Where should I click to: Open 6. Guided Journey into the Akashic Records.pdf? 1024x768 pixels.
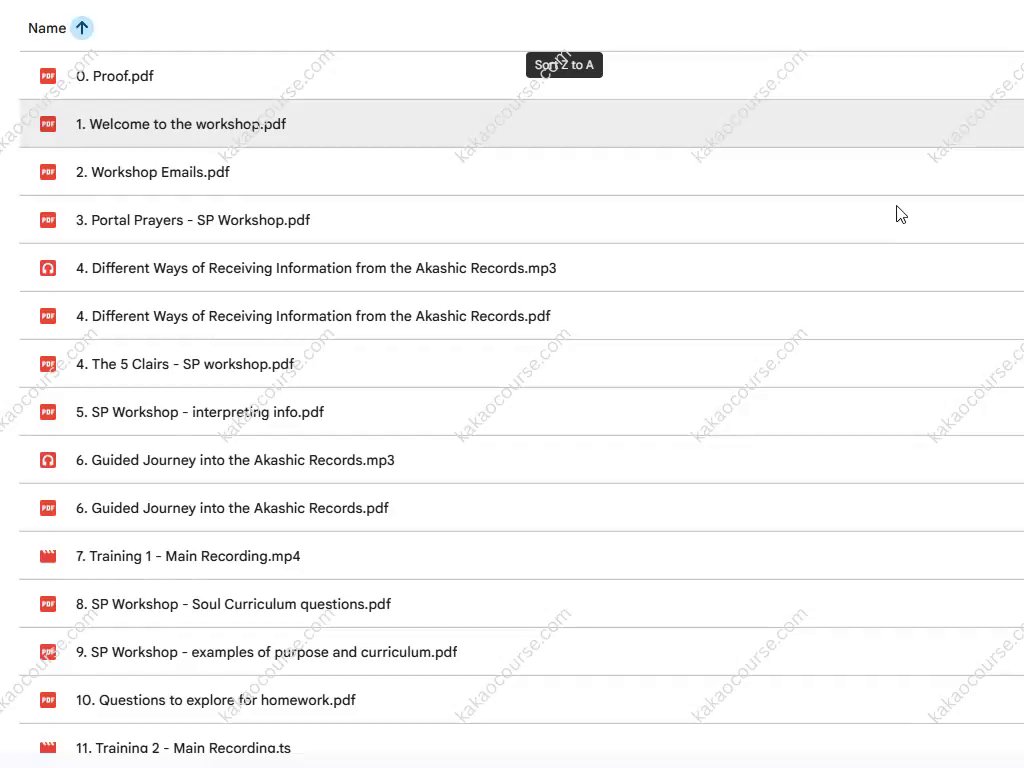coord(232,508)
